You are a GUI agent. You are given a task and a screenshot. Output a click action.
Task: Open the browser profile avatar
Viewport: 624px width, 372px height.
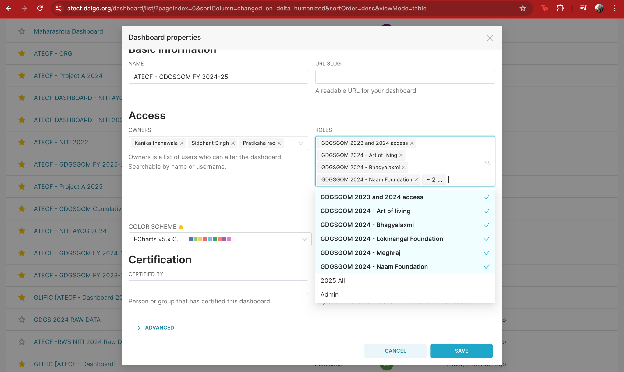pyautogui.click(x=599, y=8)
